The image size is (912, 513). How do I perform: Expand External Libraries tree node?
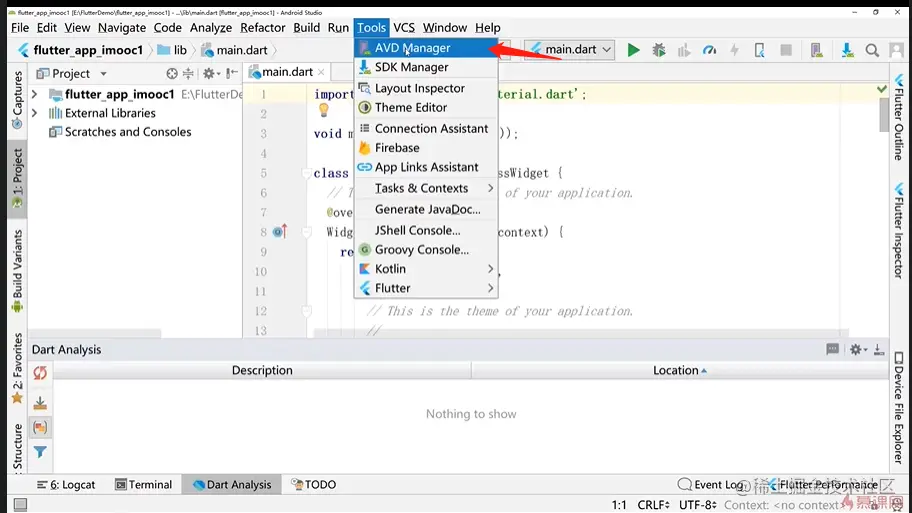[34, 113]
